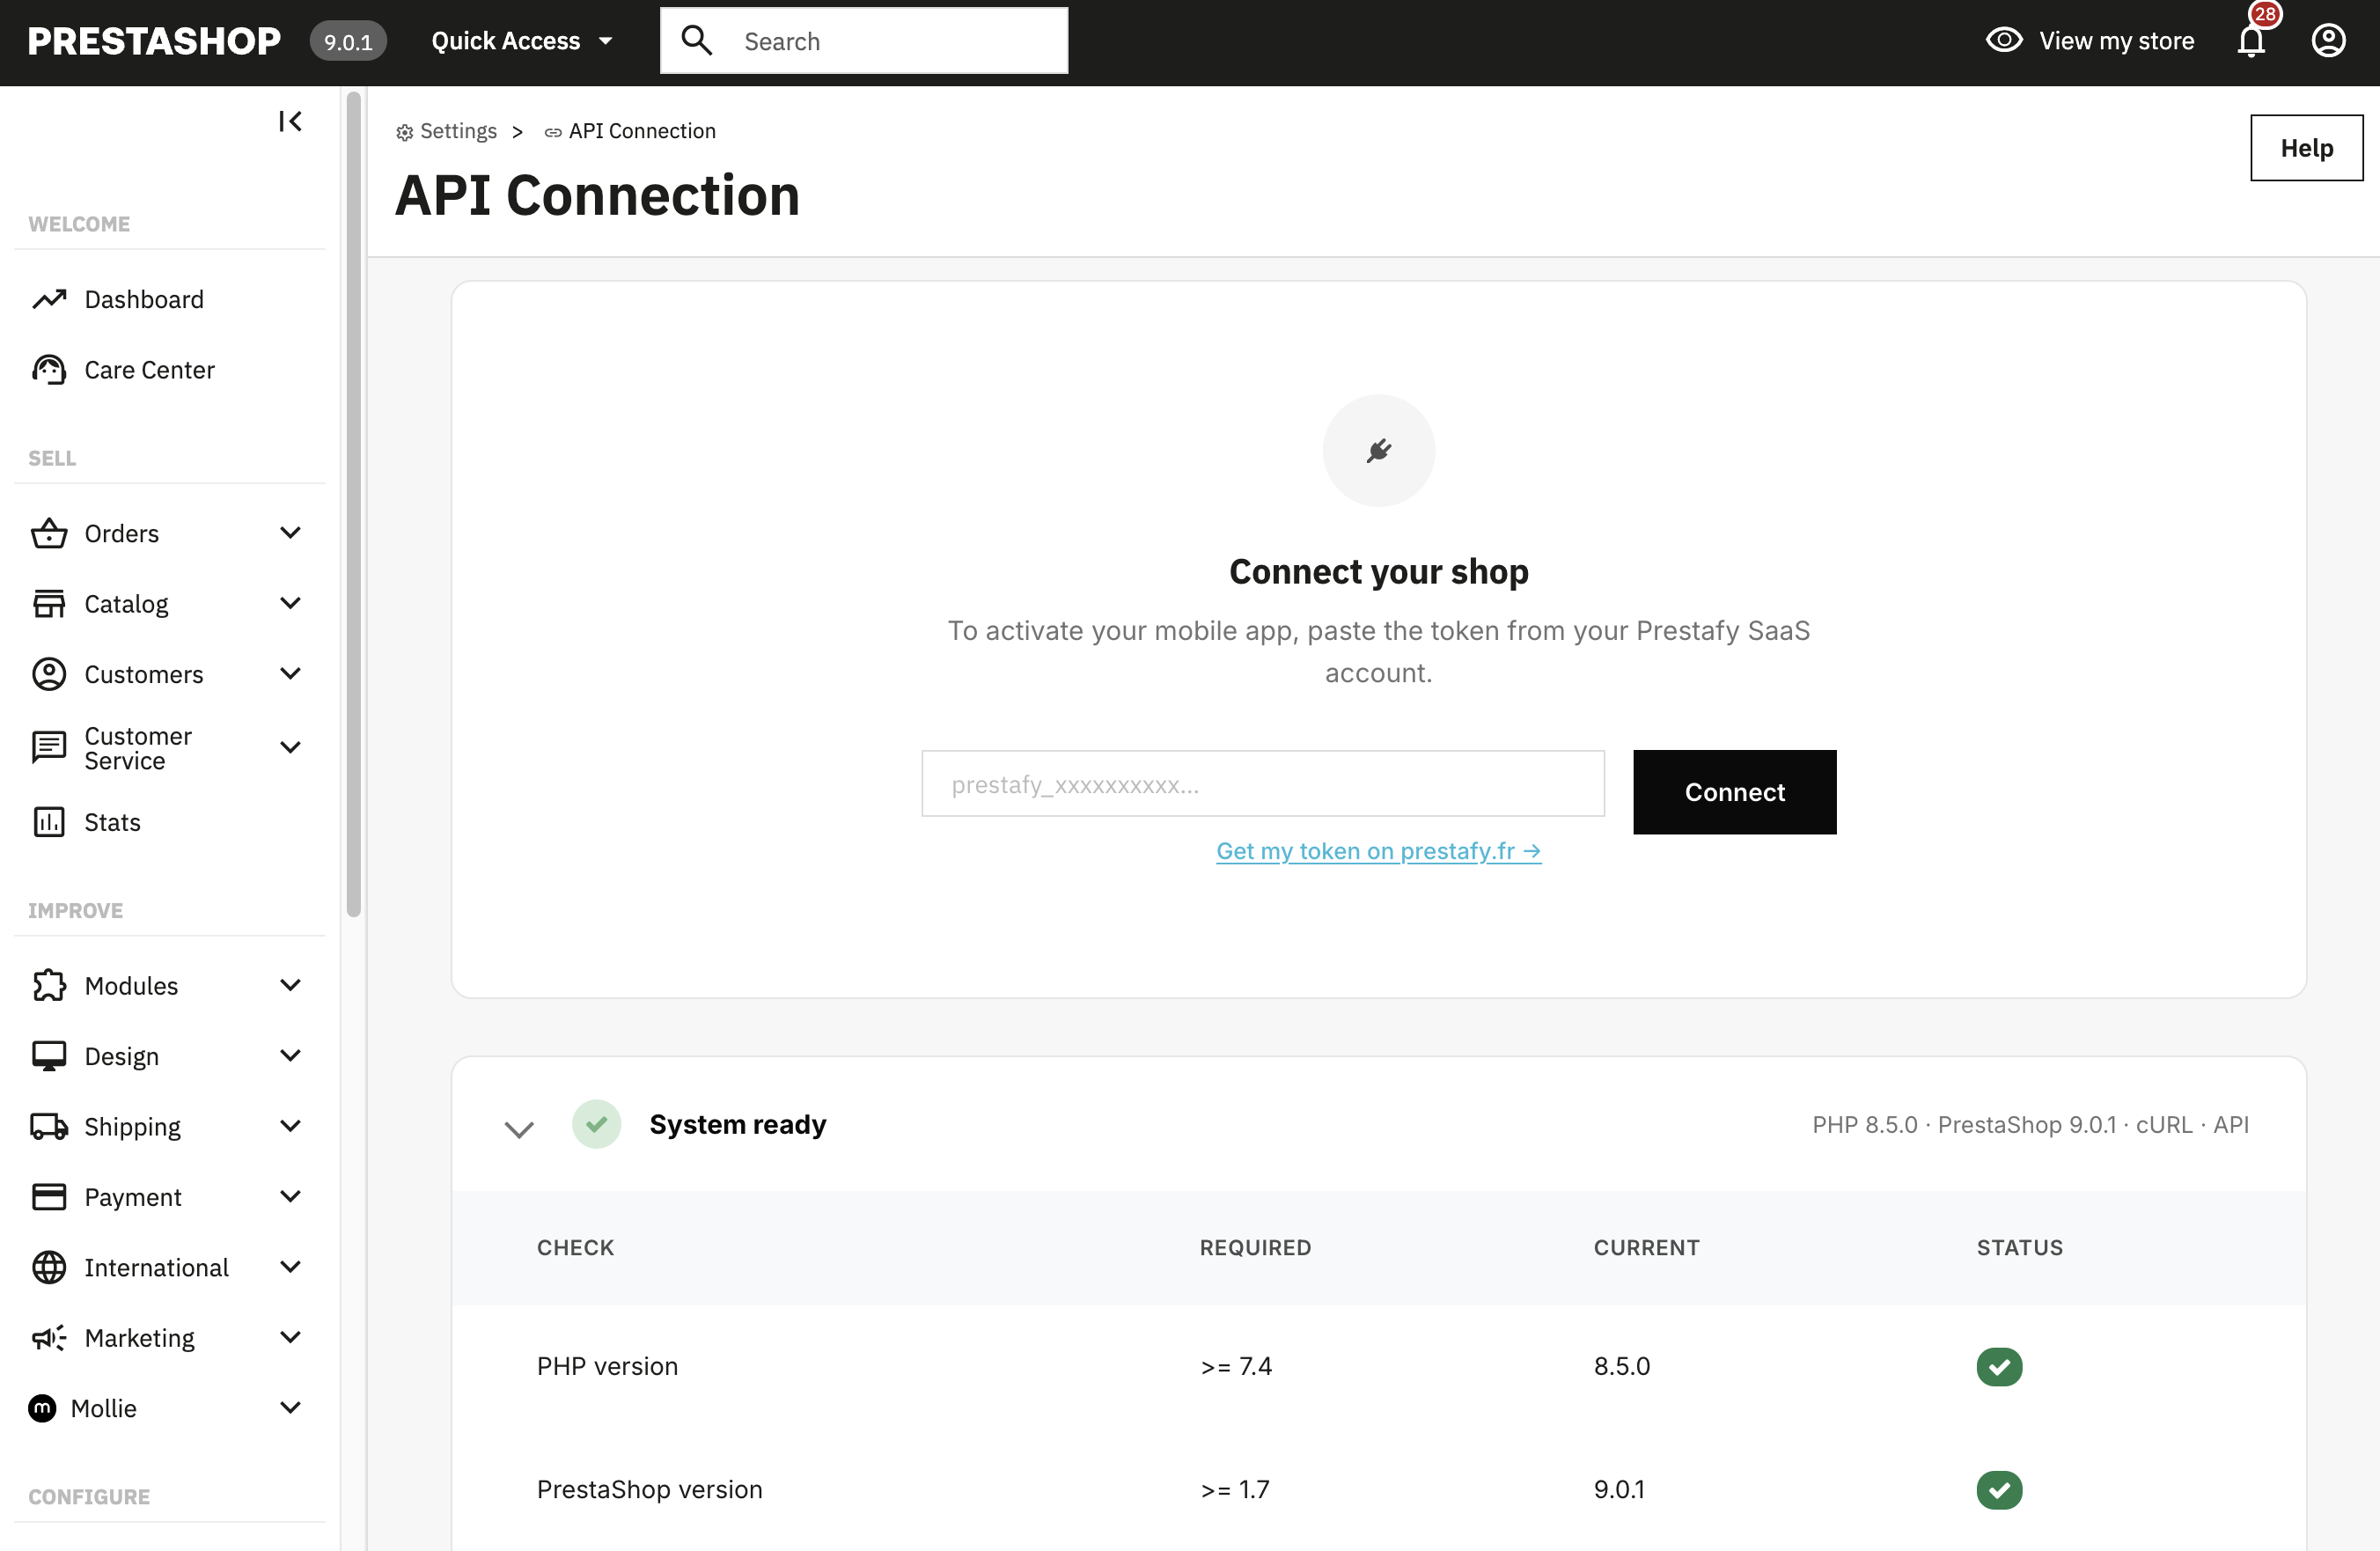The height and width of the screenshot is (1551, 2380).
Task: Click the Customer Service chat icon
Action: click(49, 747)
